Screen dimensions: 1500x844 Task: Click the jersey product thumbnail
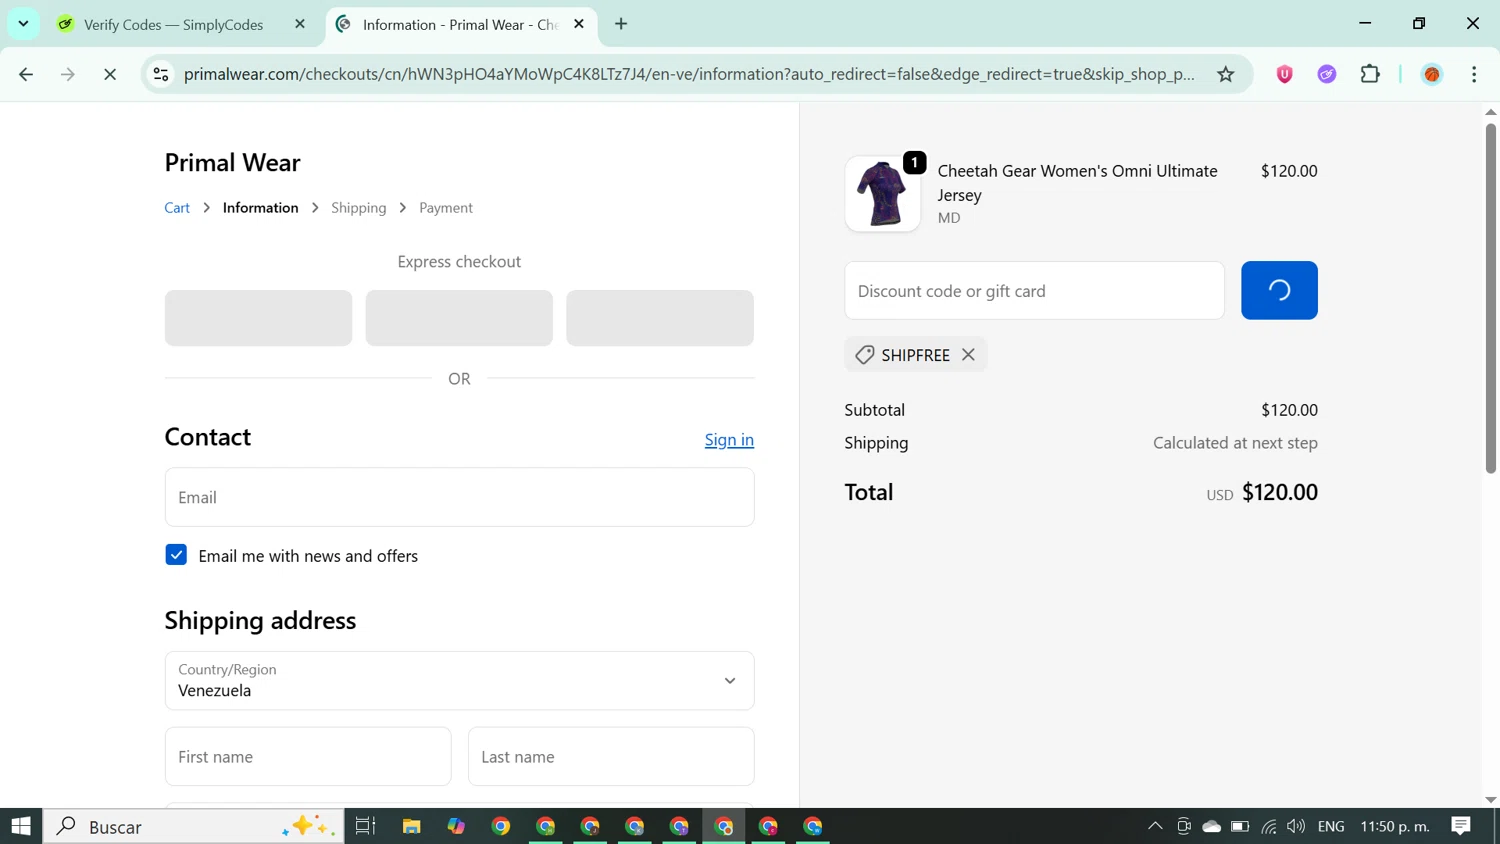point(882,194)
